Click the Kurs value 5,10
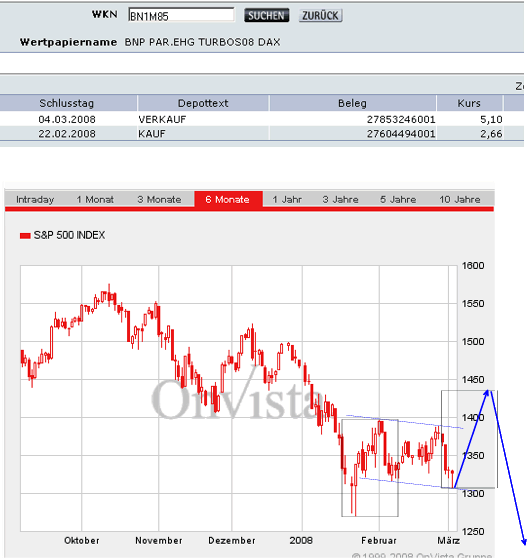Screen dimensions: 527x558 (x=491, y=119)
